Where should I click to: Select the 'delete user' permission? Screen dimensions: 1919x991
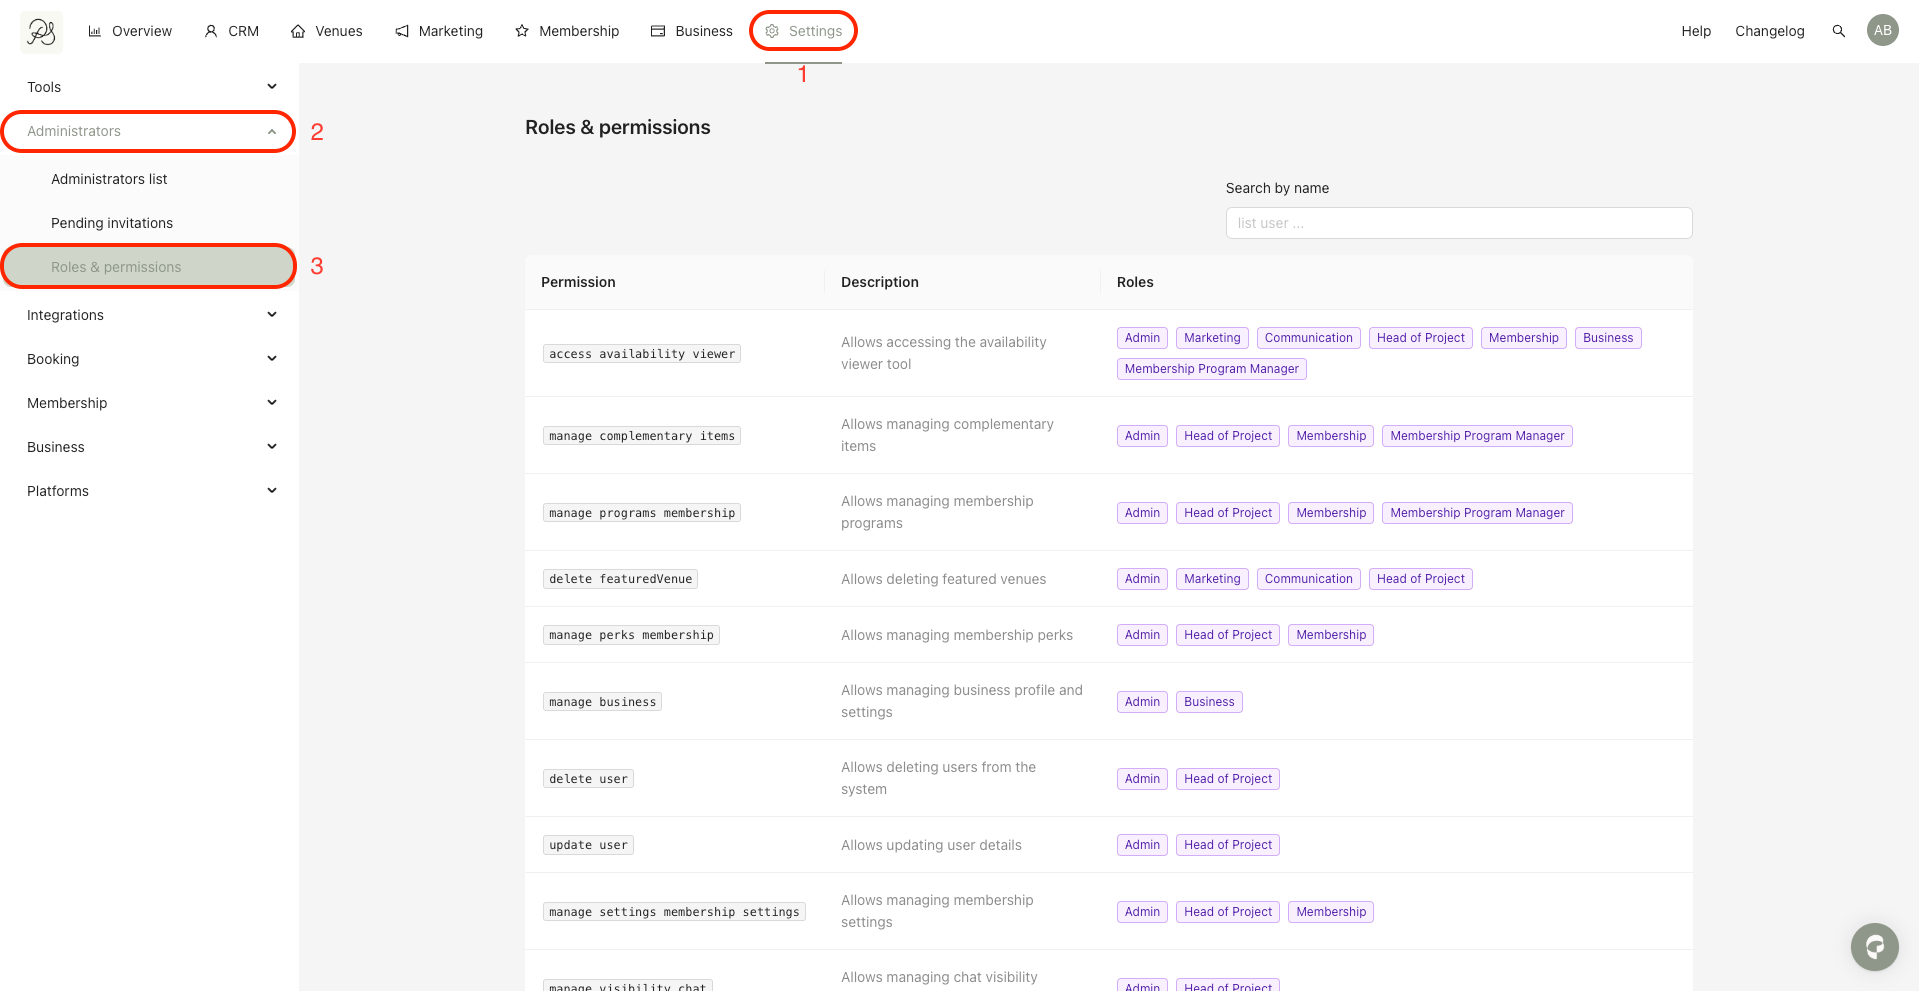click(x=588, y=779)
